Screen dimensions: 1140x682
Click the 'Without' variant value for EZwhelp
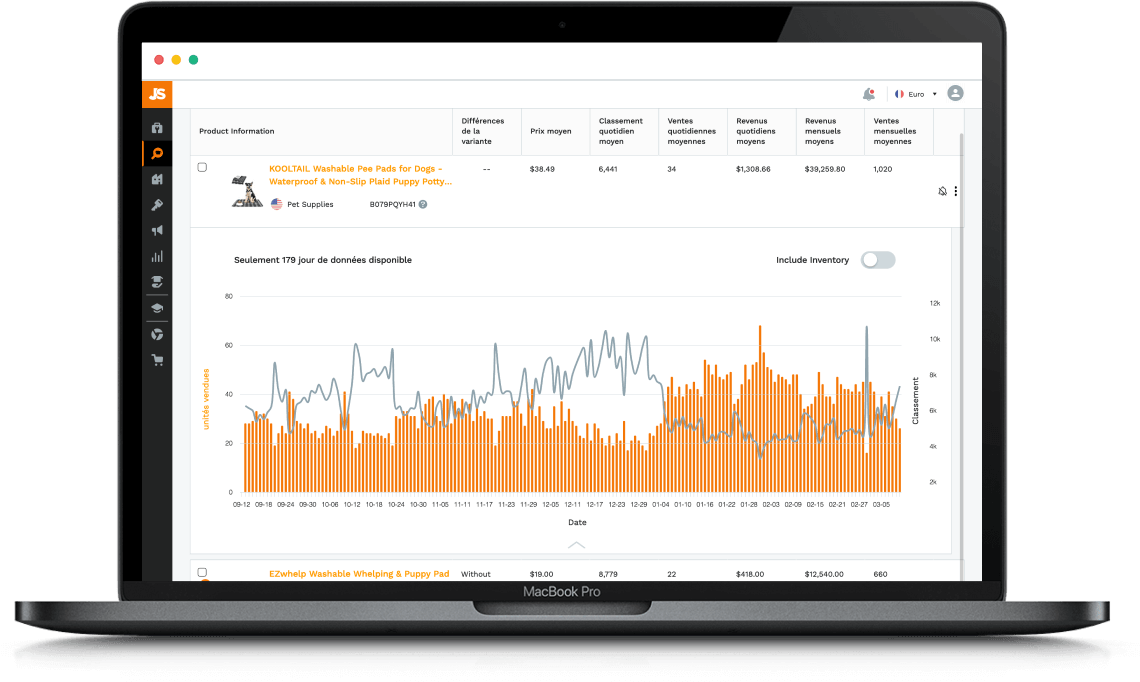tap(475, 574)
